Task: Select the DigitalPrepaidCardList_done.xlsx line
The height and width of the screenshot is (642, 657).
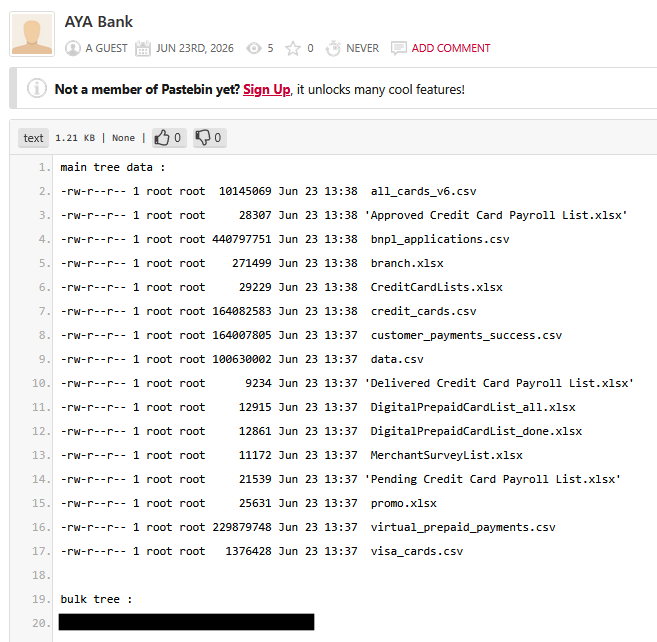Action: coord(321,431)
